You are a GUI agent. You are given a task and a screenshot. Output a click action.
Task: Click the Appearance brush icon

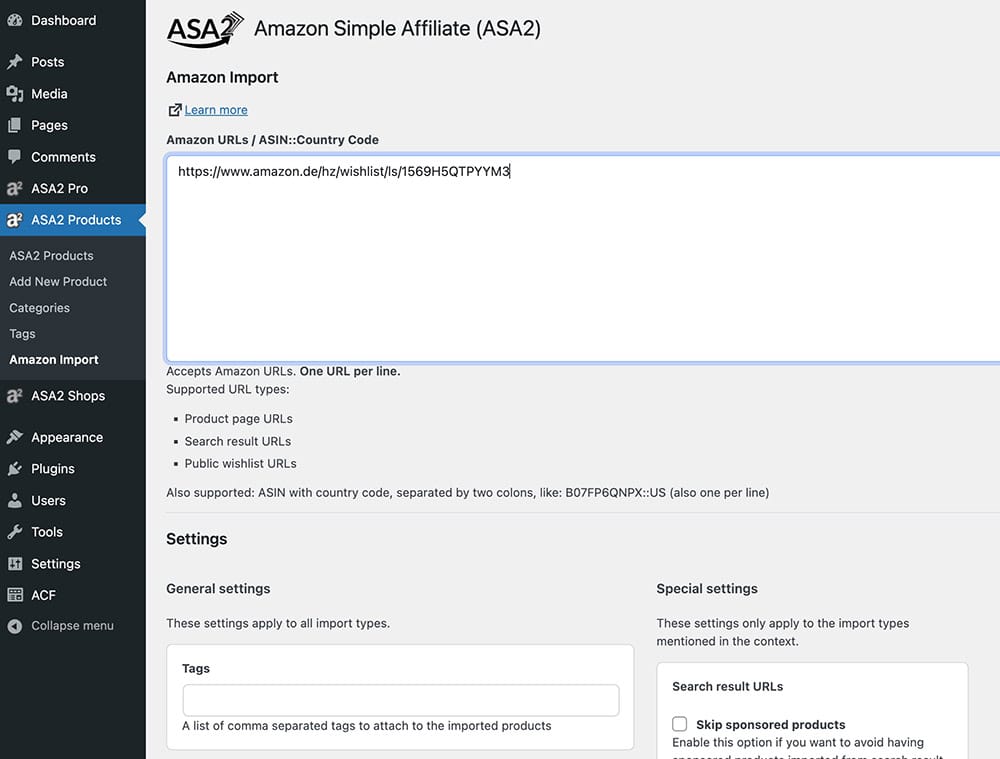(x=14, y=437)
